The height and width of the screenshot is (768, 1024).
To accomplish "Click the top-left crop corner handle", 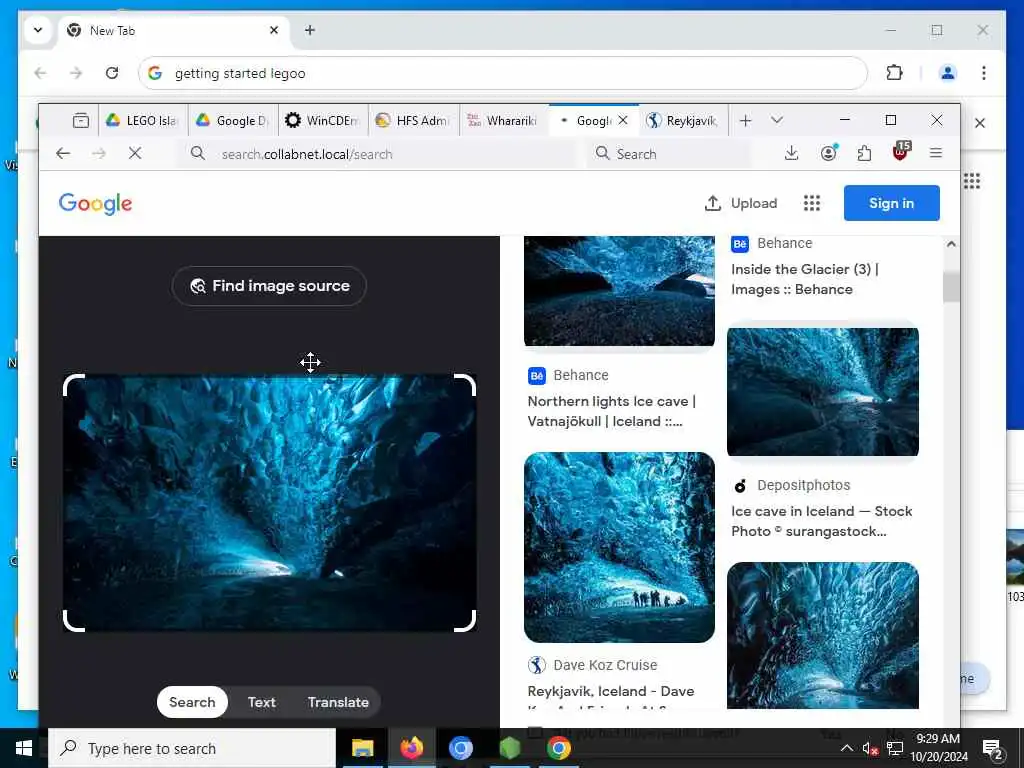I will tap(74, 385).
